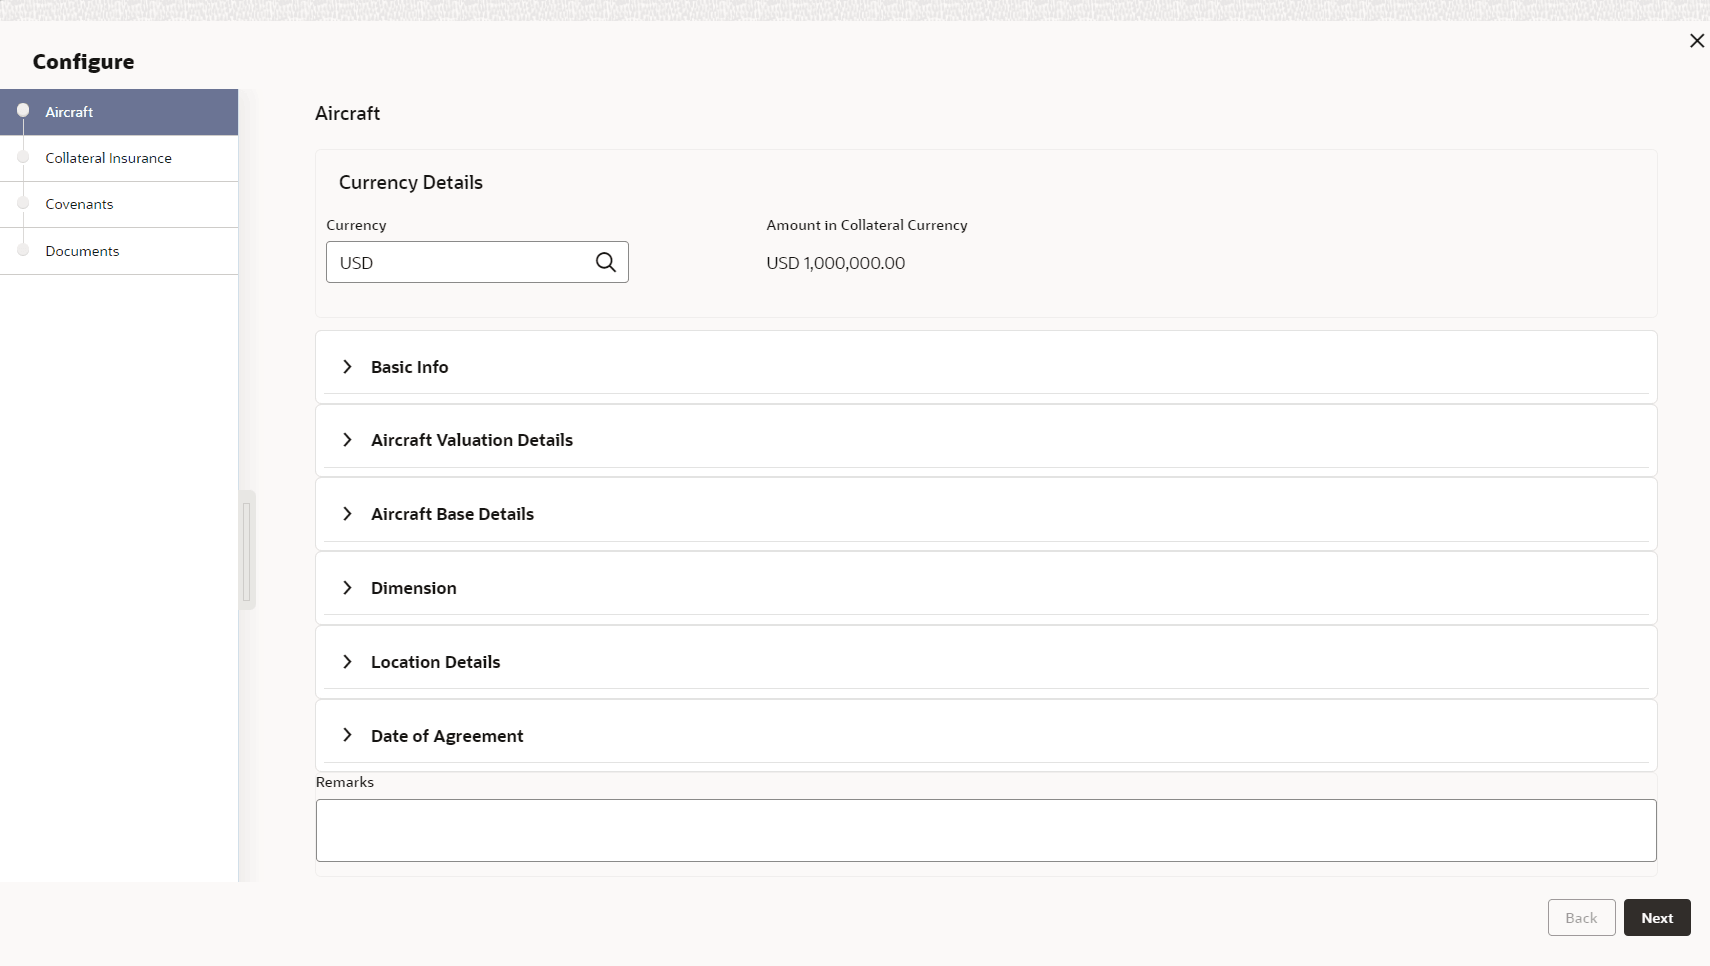The height and width of the screenshot is (966, 1710).
Task: Click inside the Remarks text box
Action: point(986,830)
